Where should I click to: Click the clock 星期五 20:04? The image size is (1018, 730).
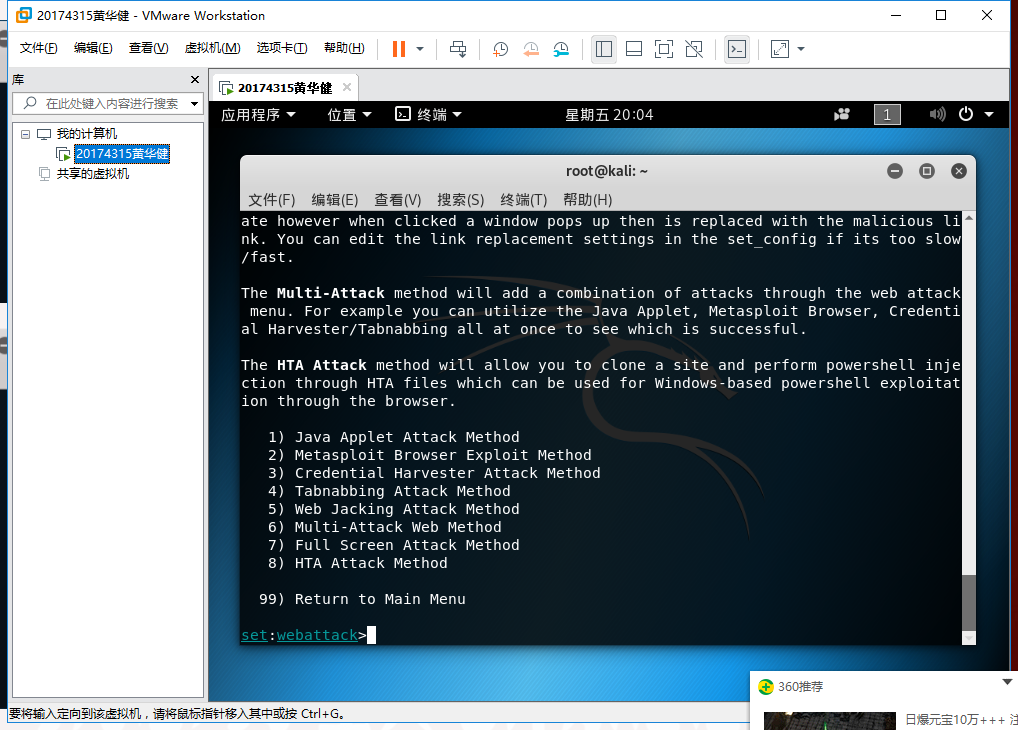(609, 115)
